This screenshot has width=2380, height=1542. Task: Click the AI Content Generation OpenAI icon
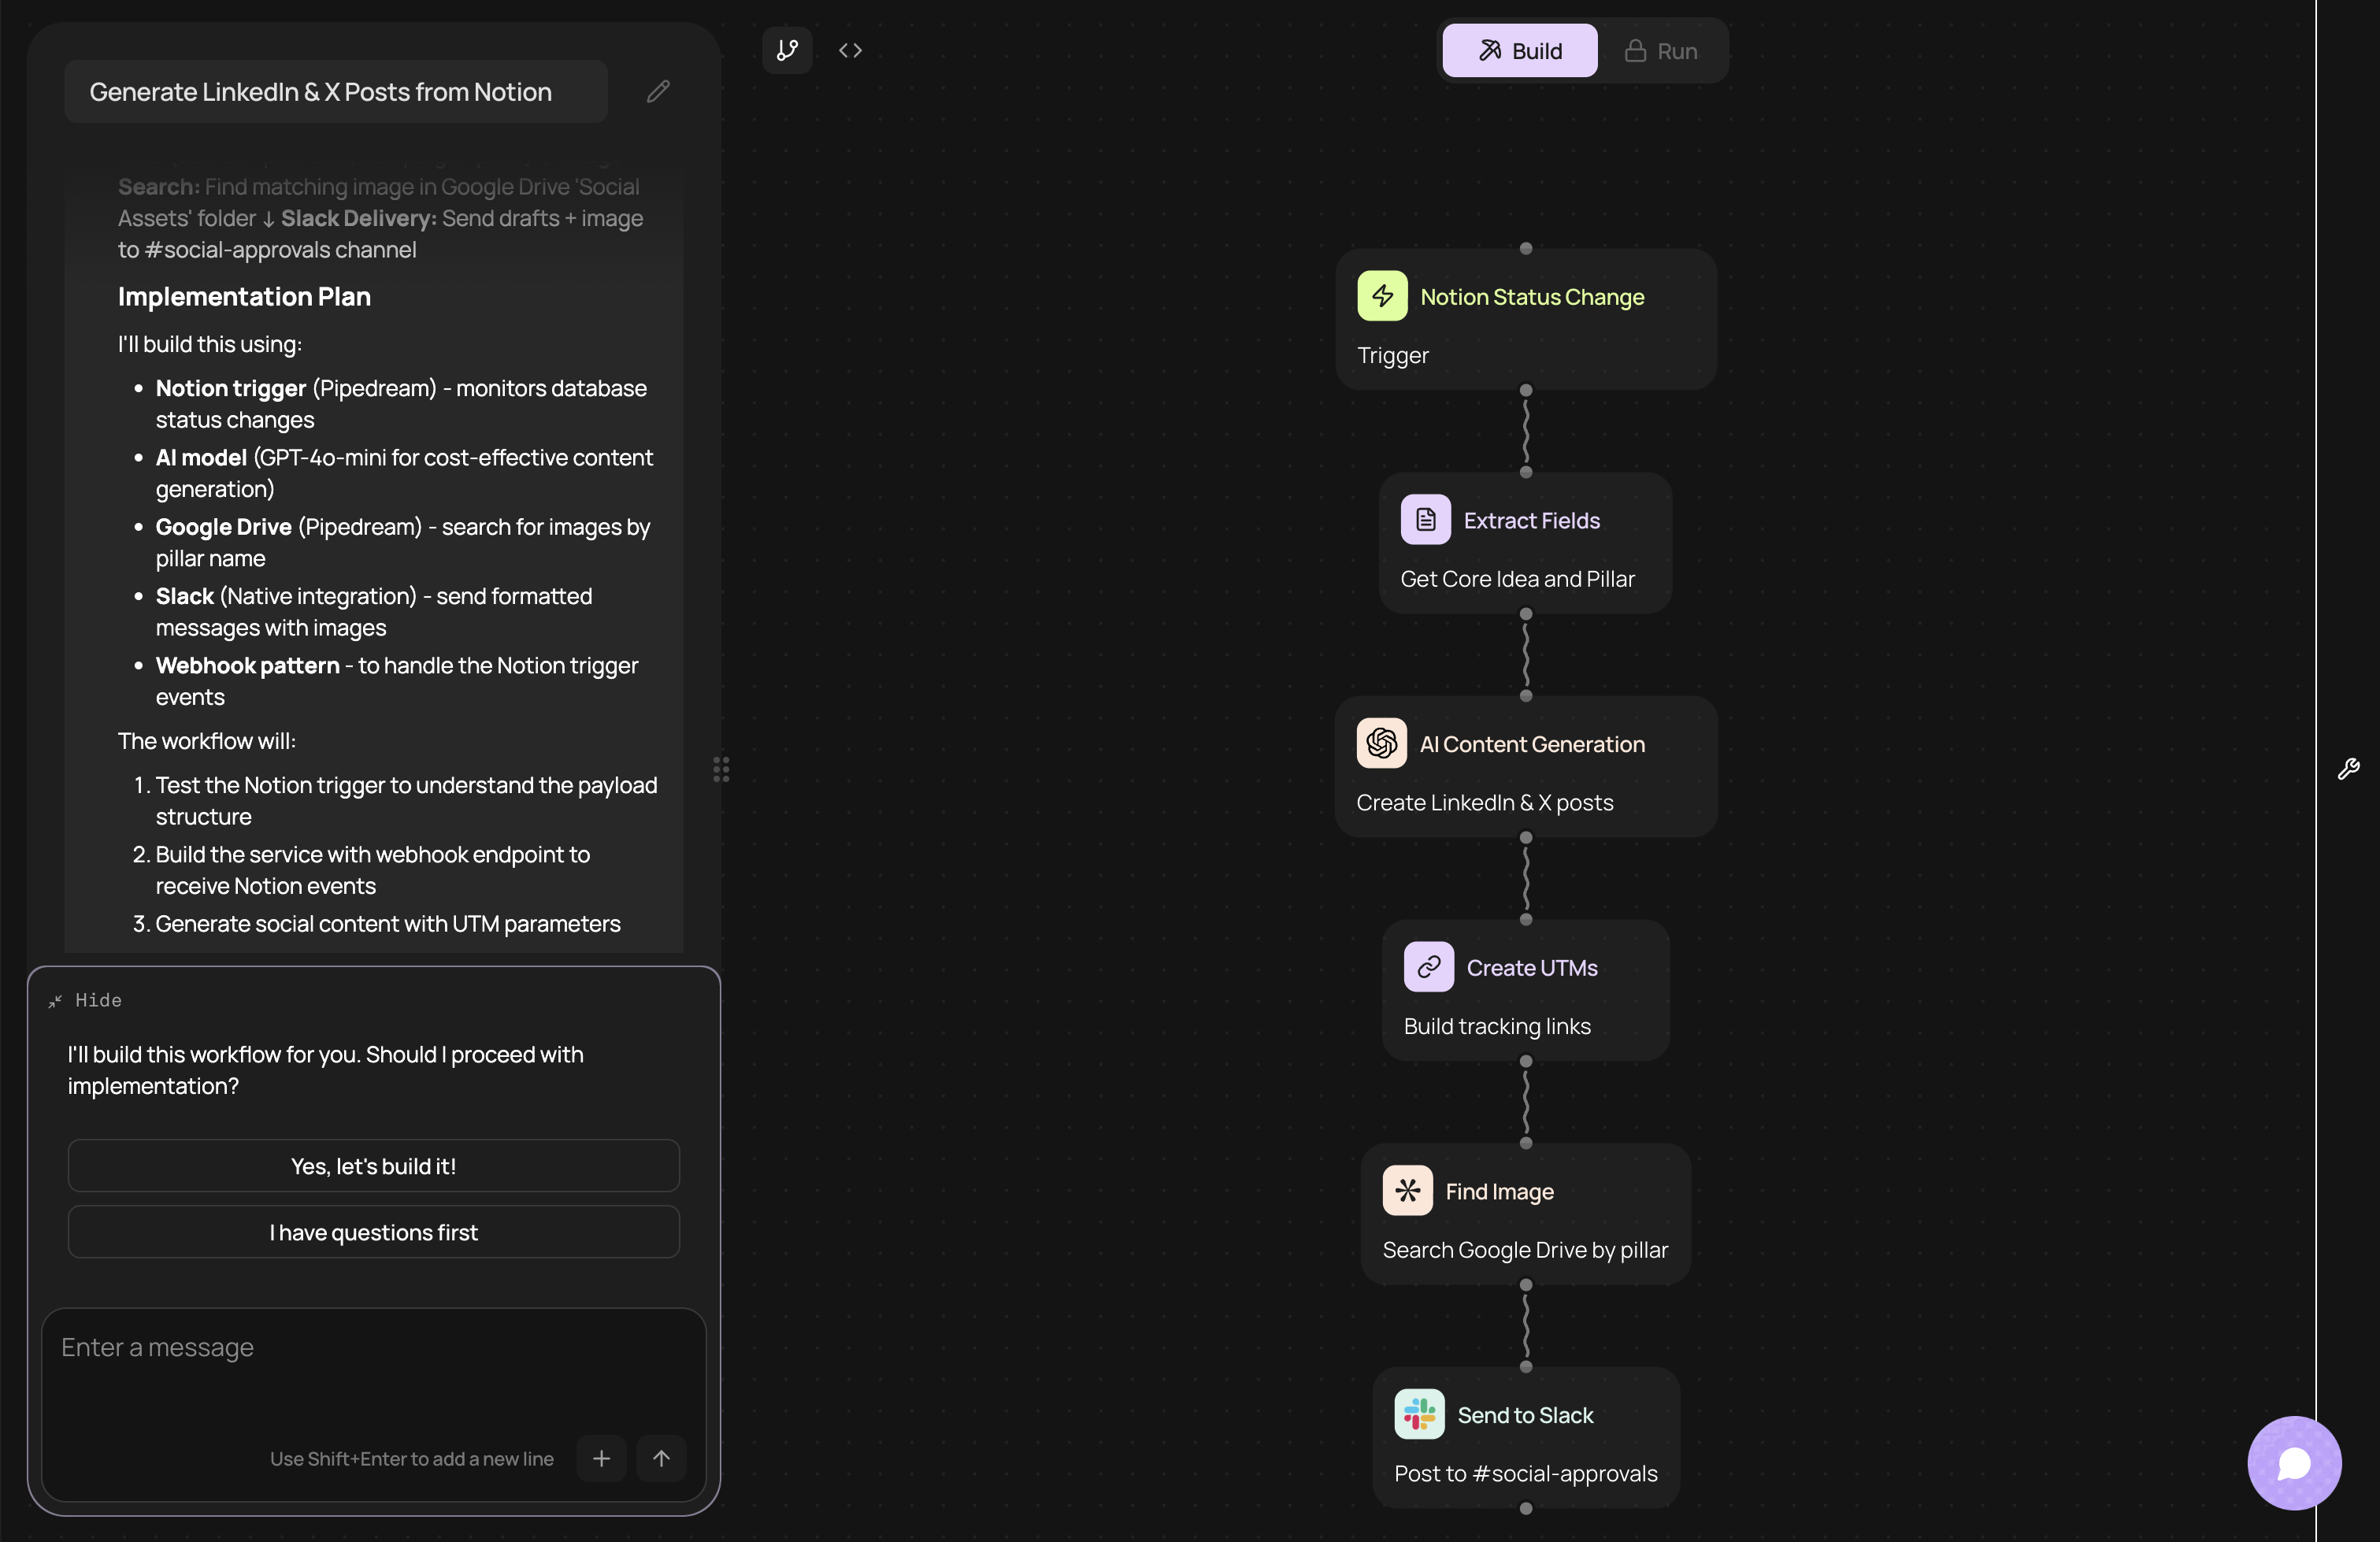pos(1381,743)
